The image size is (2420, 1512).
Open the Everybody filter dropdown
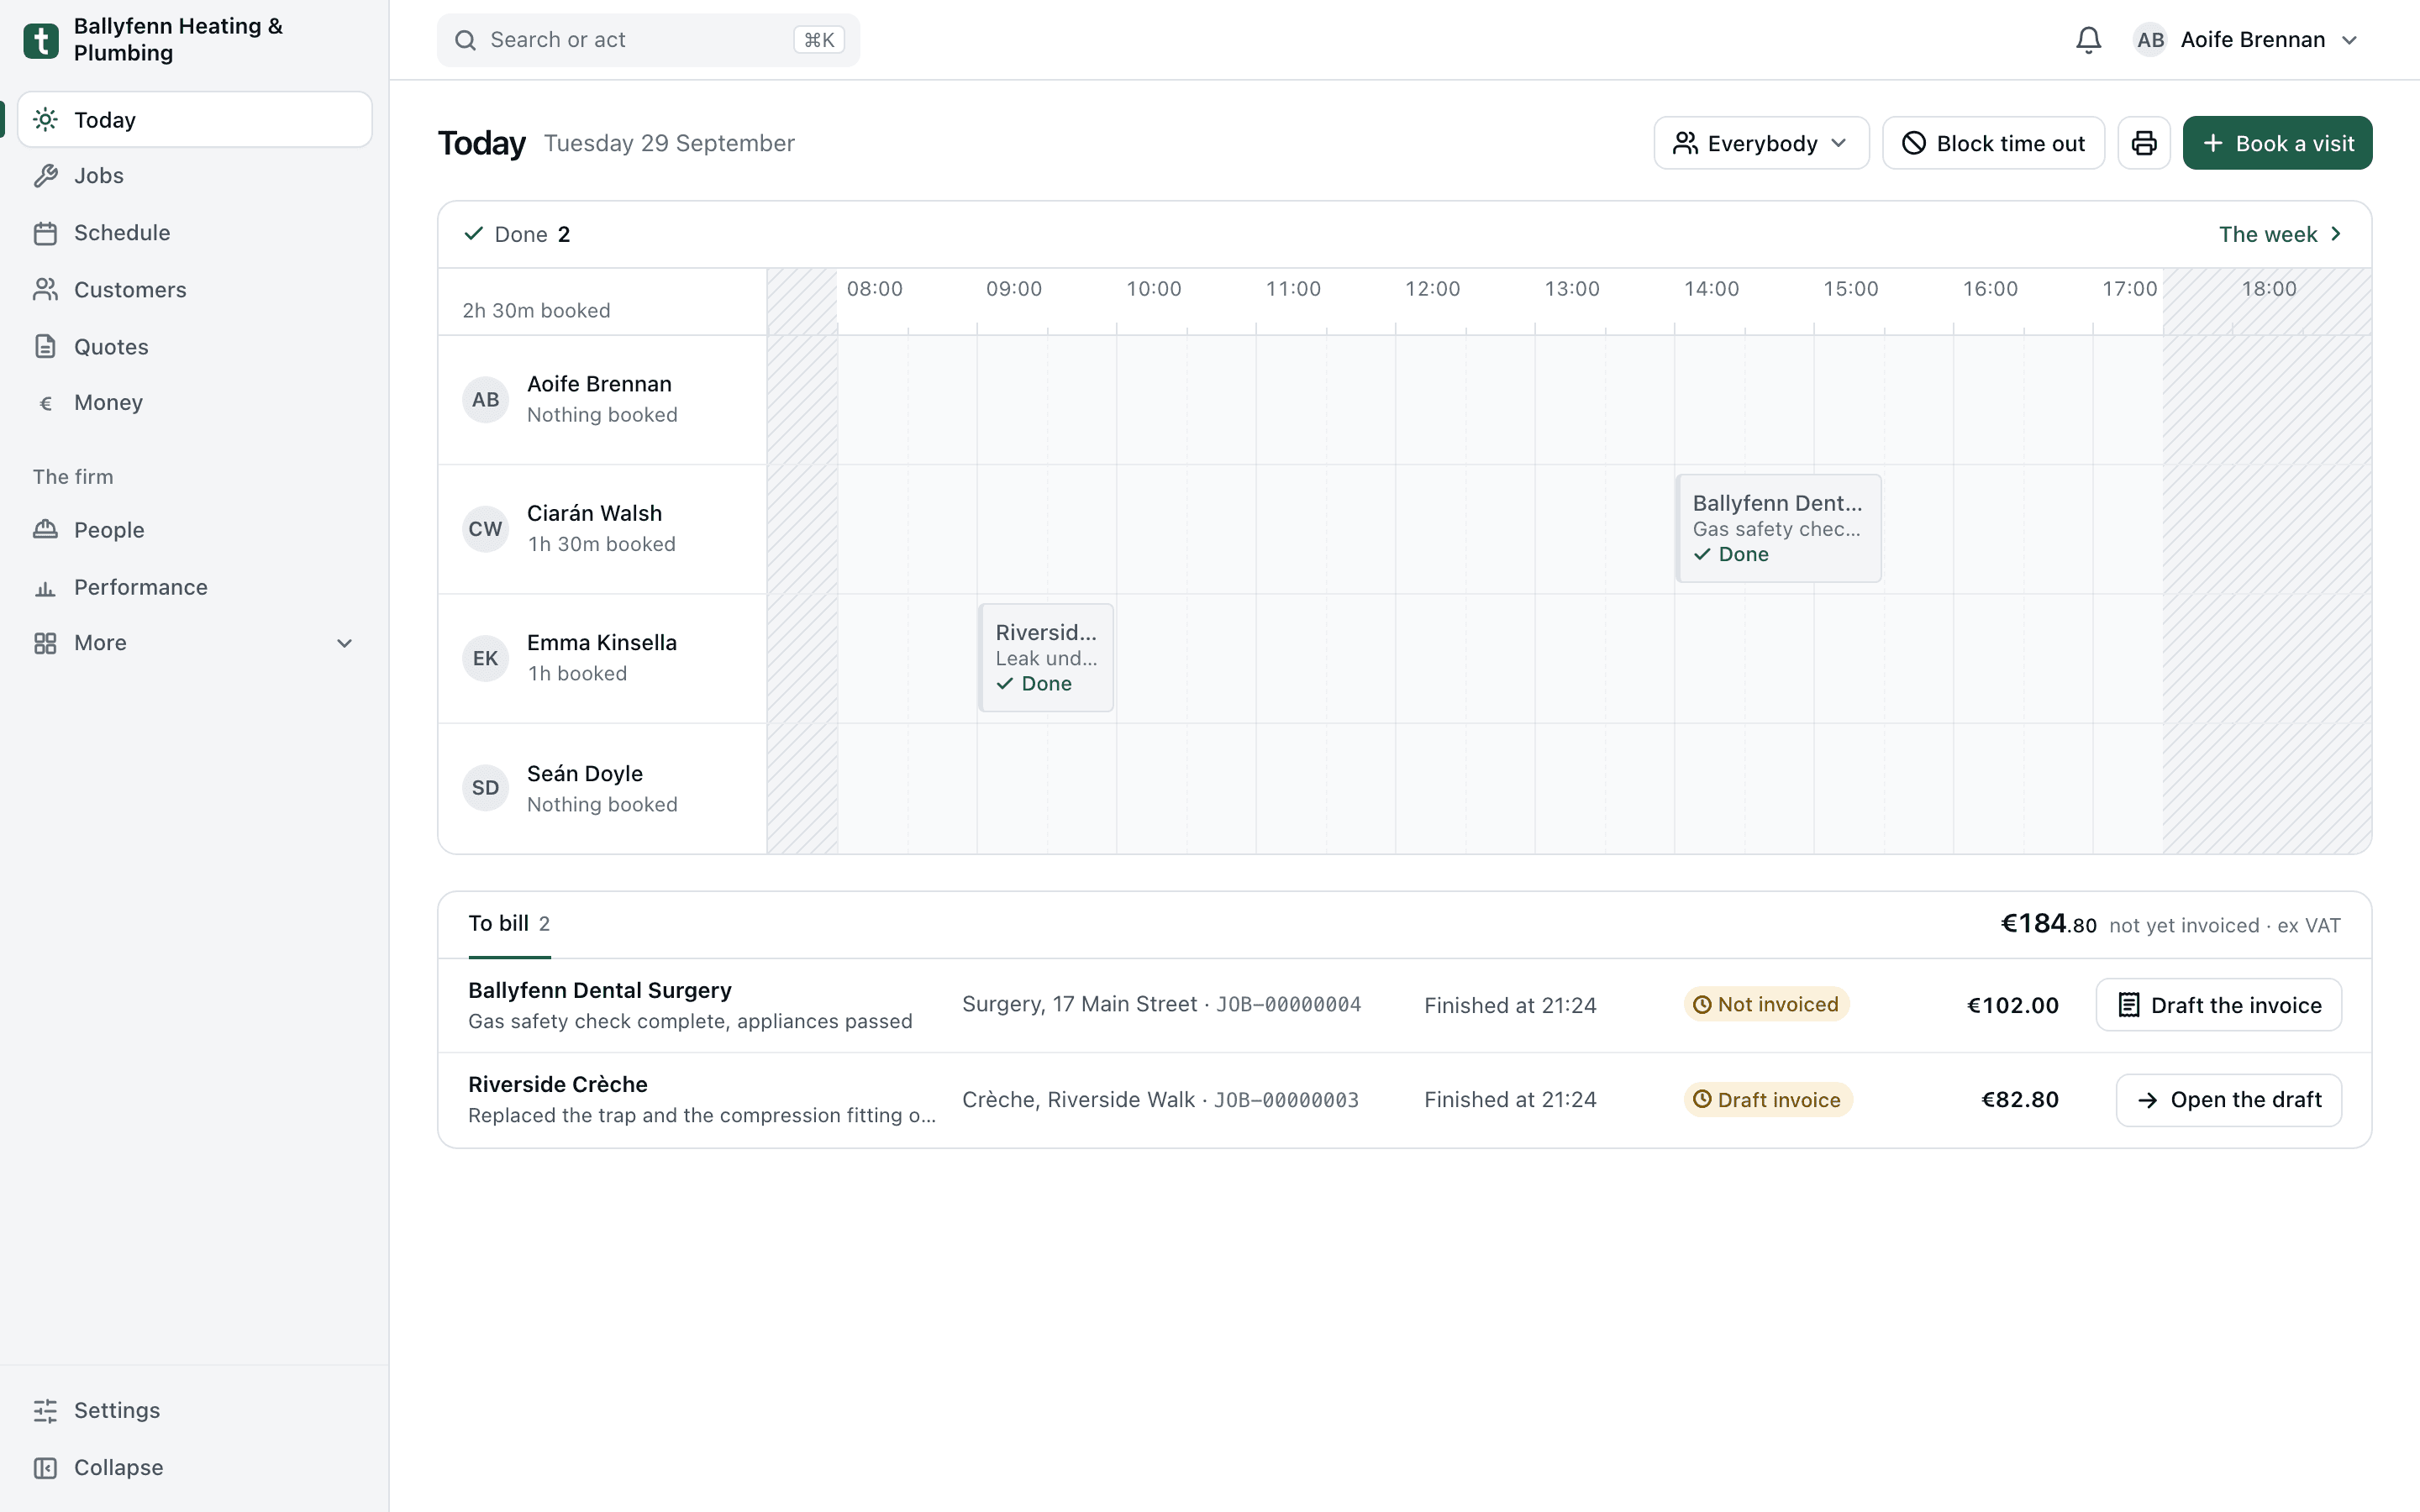pyautogui.click(x=1761, y=143)
